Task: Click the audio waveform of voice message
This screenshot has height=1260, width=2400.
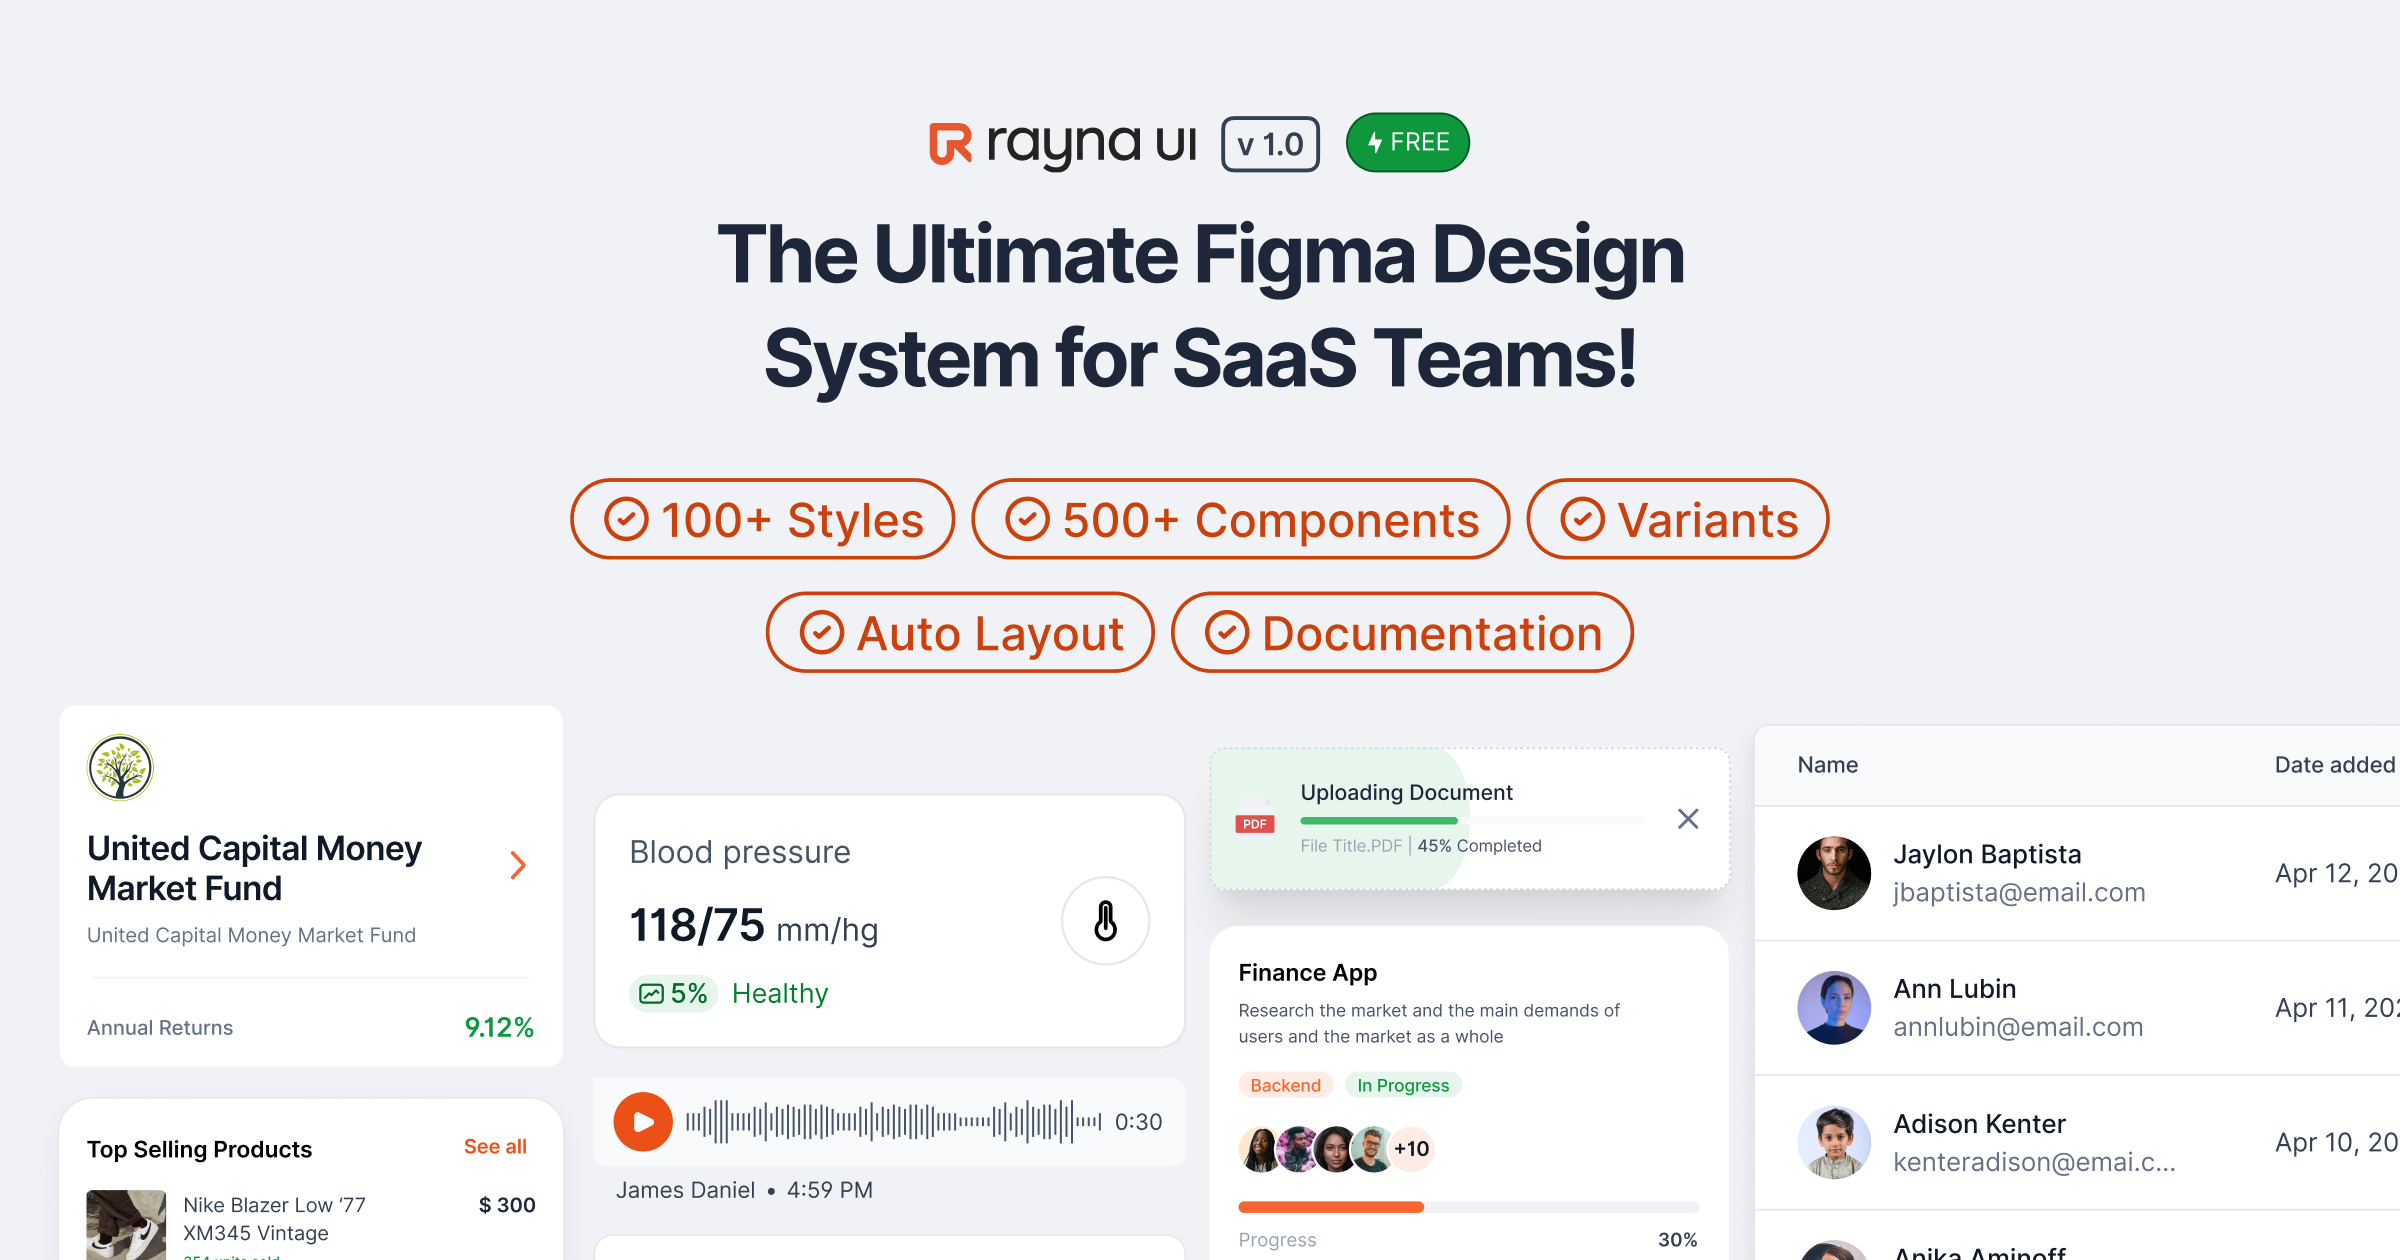Action: pyautogui.click(x=893, y=1122)
